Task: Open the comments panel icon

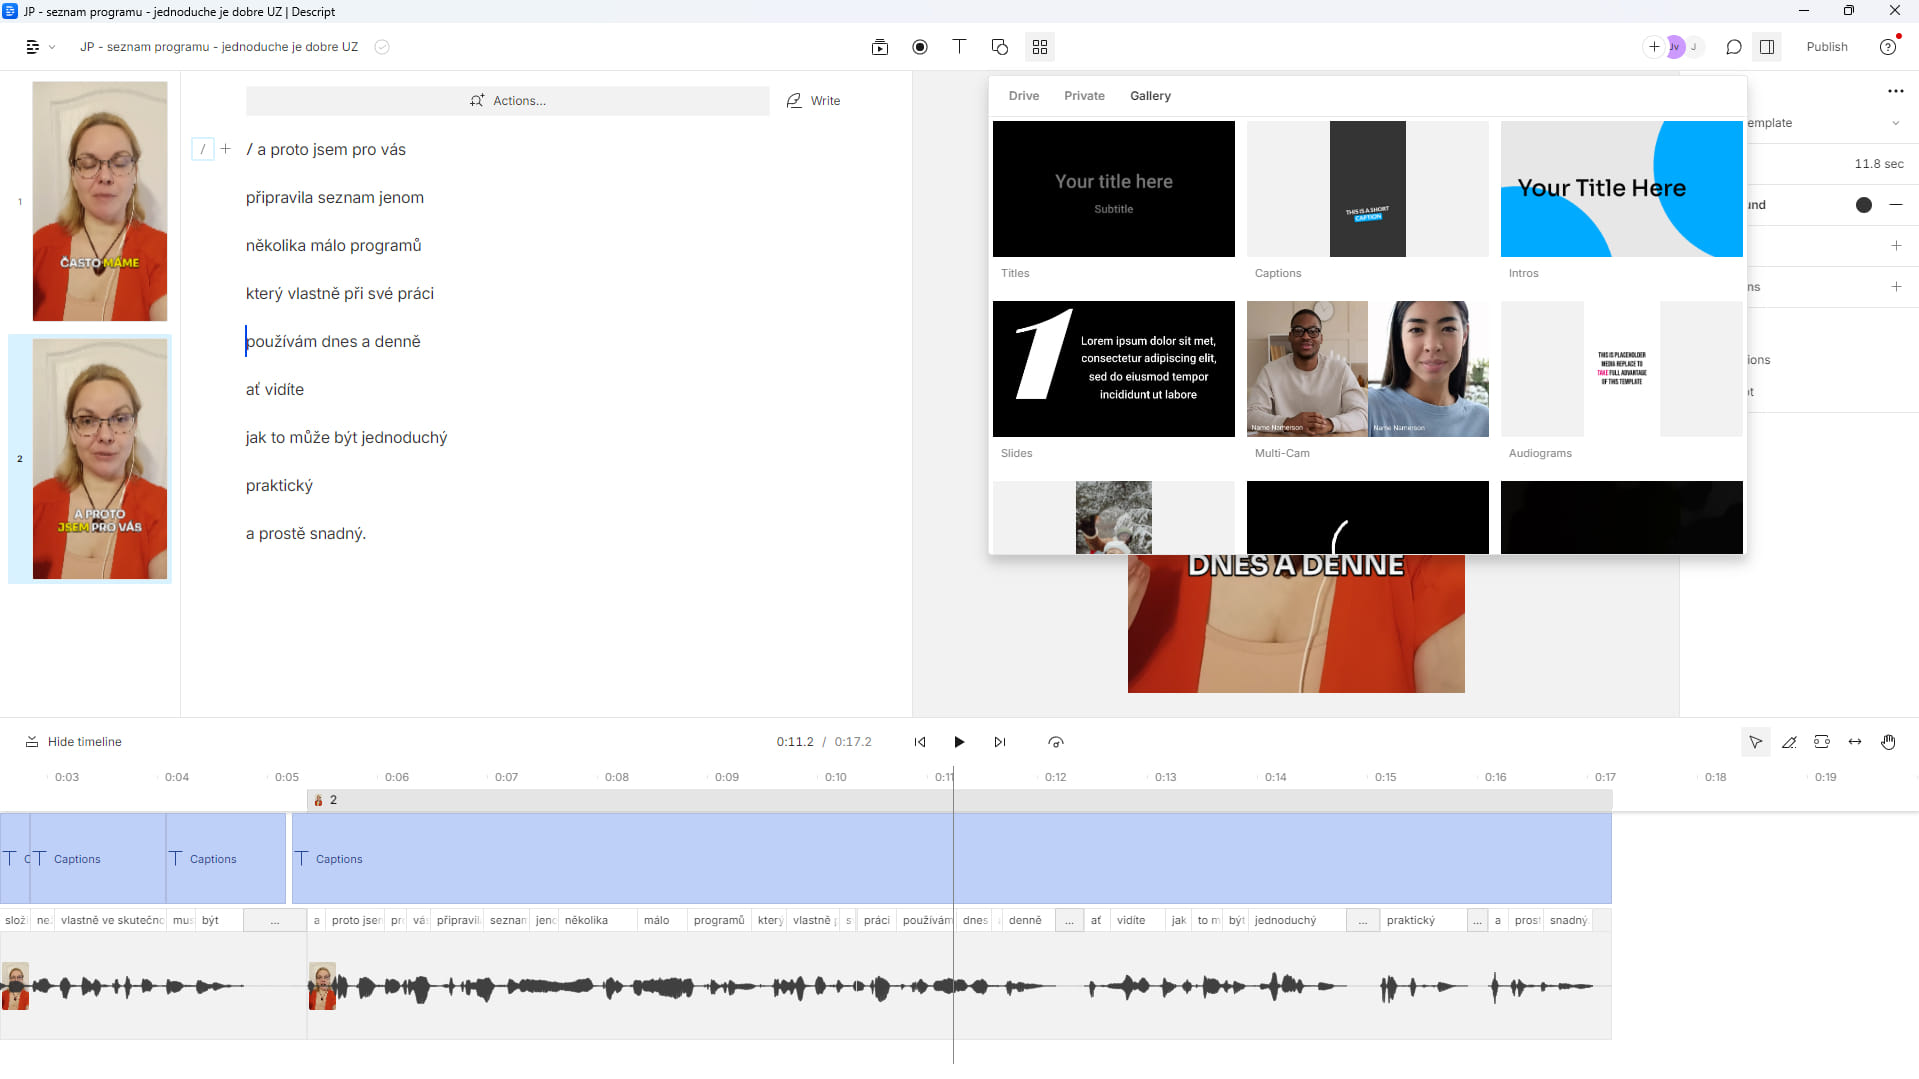Action: coord(1734,47)
